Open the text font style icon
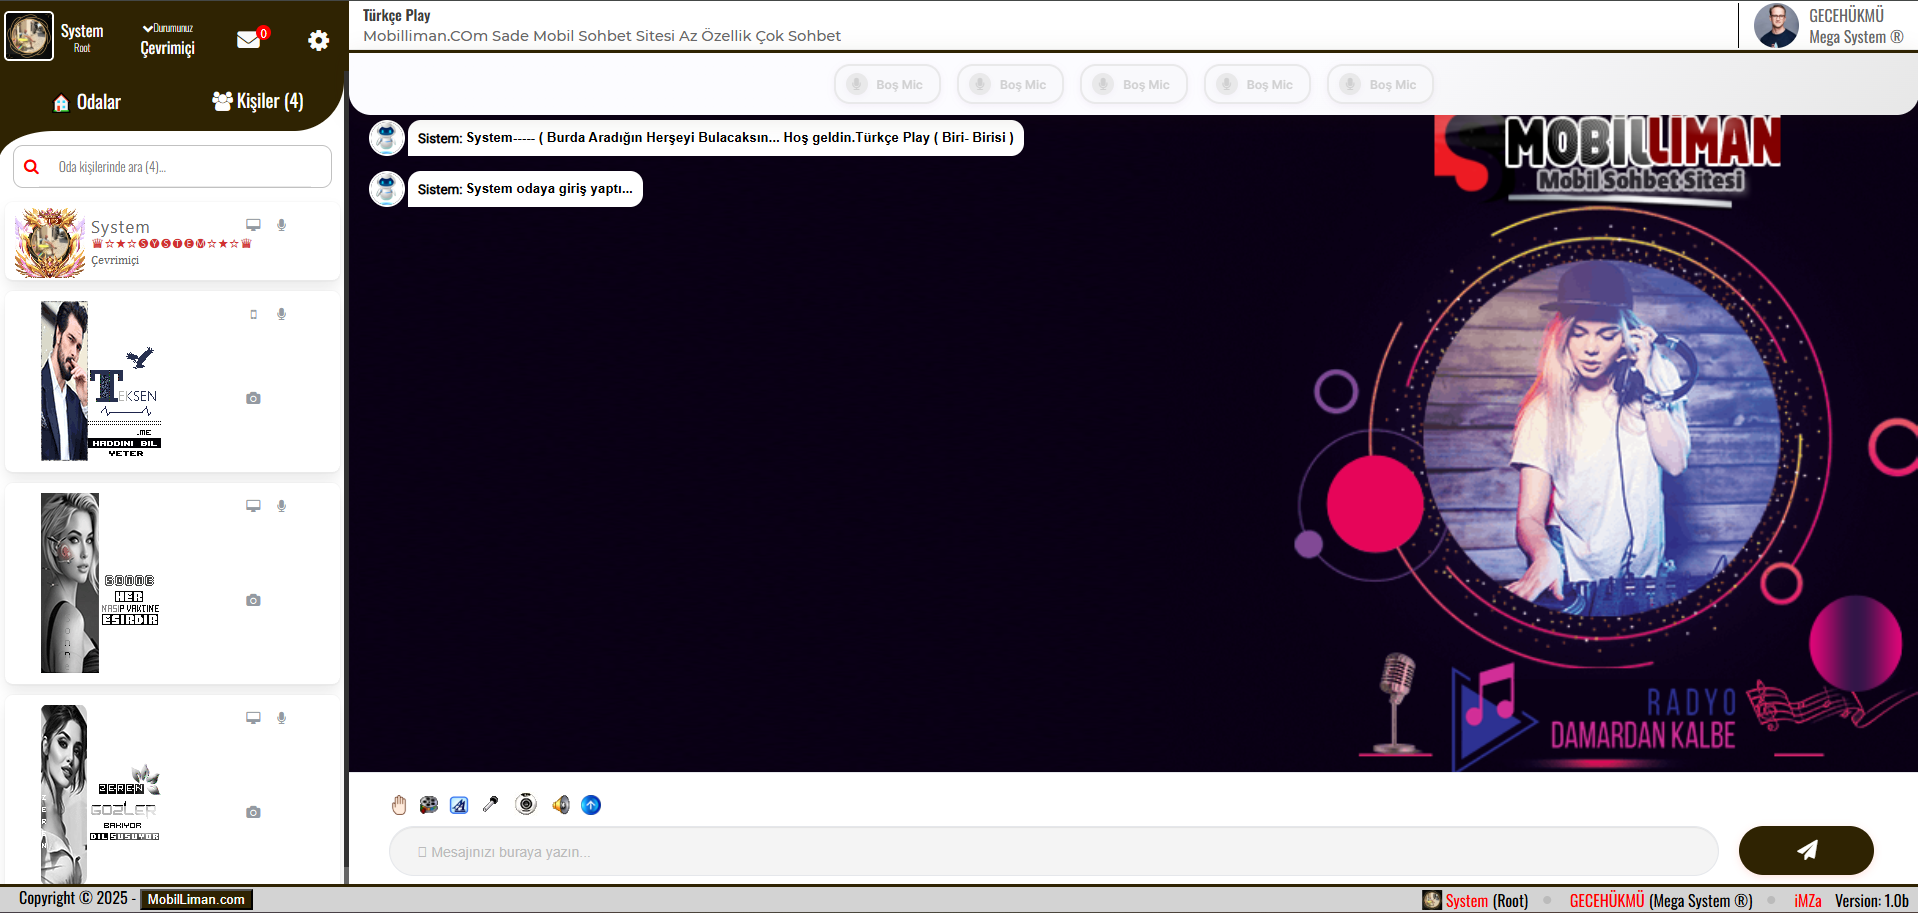Image resolution: width=1918 pixels, height=913 pixels. click(x=459, y=805)
